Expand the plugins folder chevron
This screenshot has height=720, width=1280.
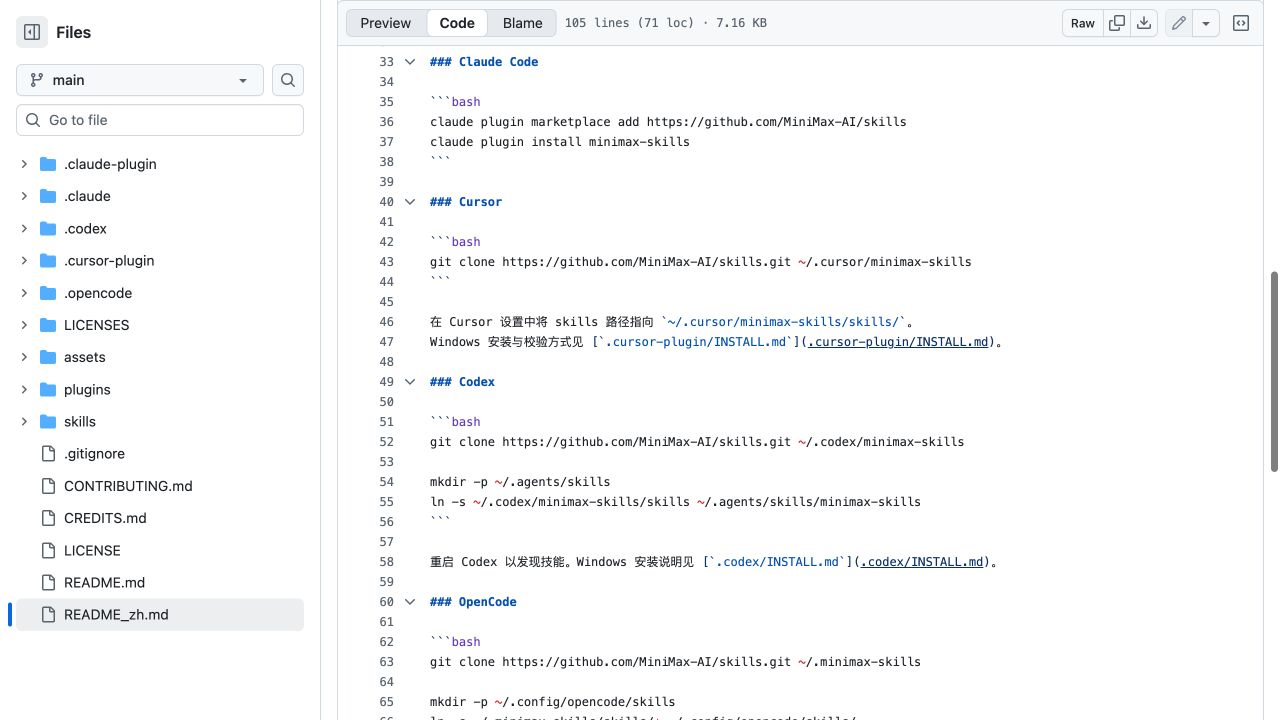point(24,389)
